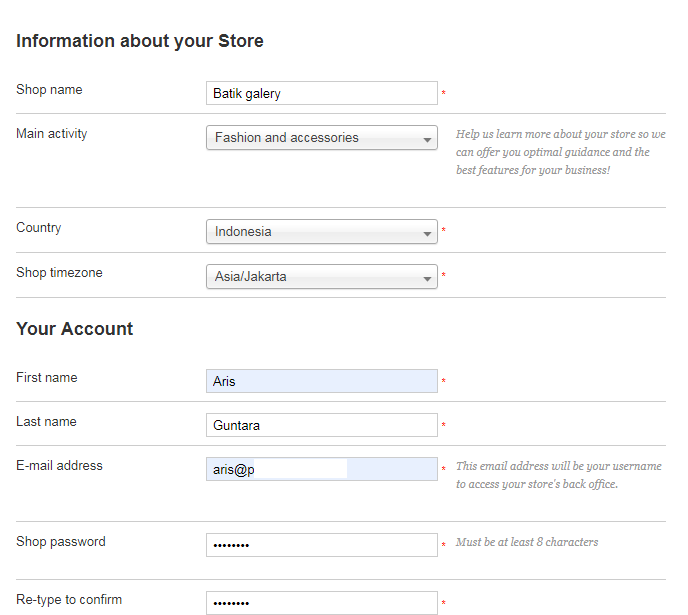
Task: Click the Shop name input field
Action: [322, 93]
